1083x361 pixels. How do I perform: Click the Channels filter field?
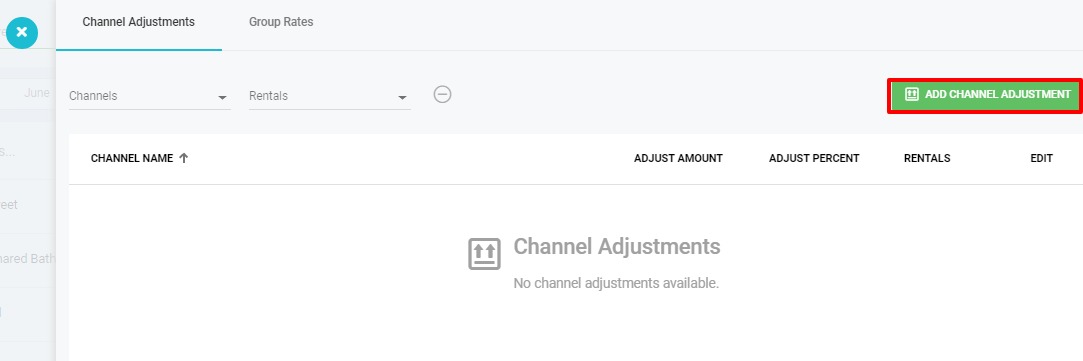point(150,96)
